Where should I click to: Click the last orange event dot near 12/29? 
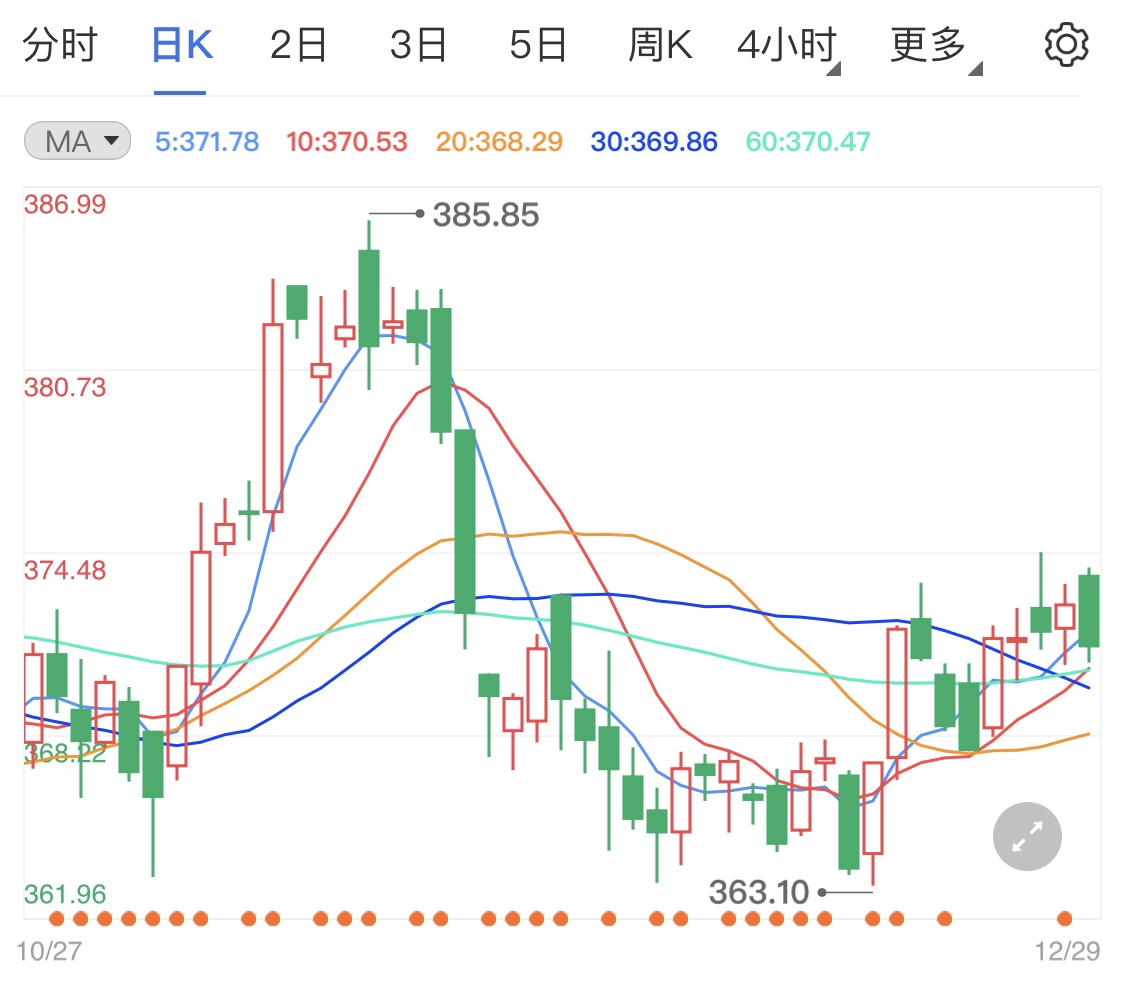pyautogui.click(x=1065, y=919)
